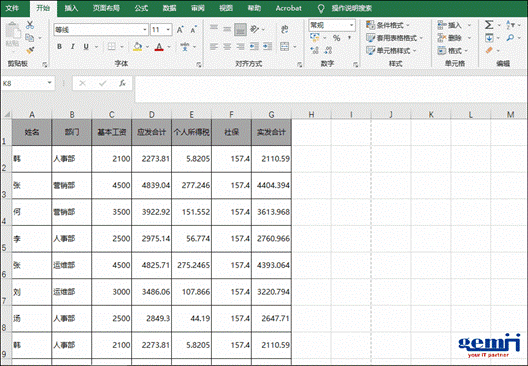This screenshot has height=366, width=528.
Task: Align text left
Action: (x=214, y=46)
